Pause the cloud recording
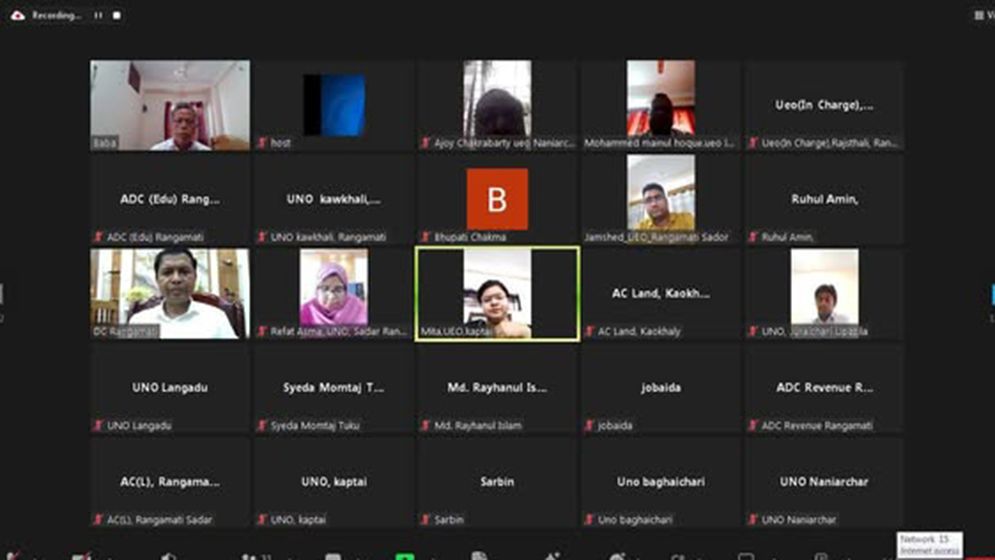The height and width of the screenshot is (560, 995). 98,16
